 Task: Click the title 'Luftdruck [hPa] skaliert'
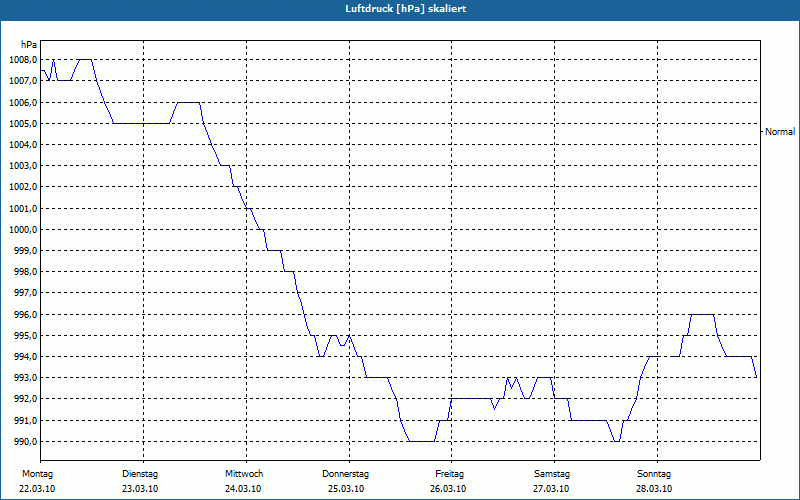[x=405, y=9]
